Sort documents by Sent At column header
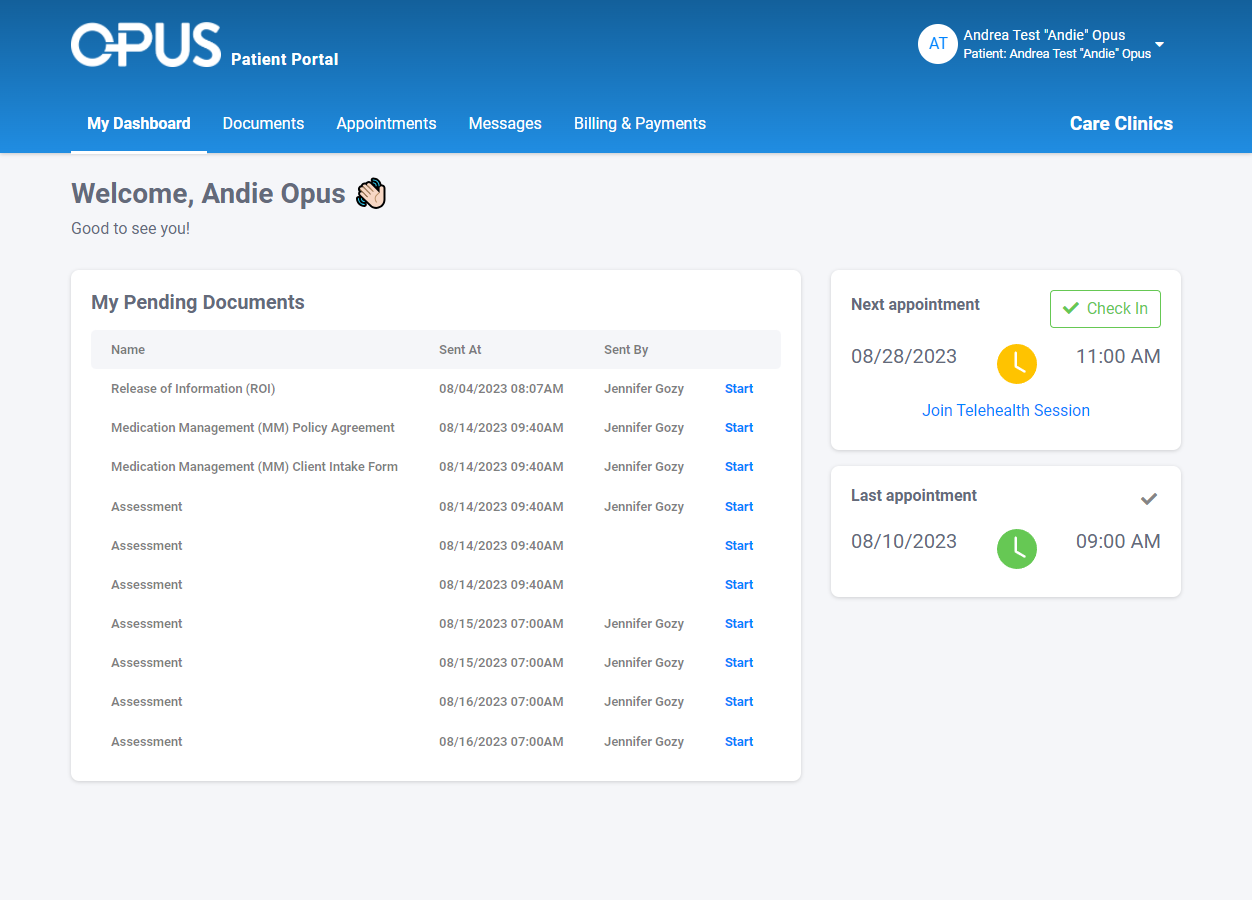The image size is (1252, 900). click(460, 350)
